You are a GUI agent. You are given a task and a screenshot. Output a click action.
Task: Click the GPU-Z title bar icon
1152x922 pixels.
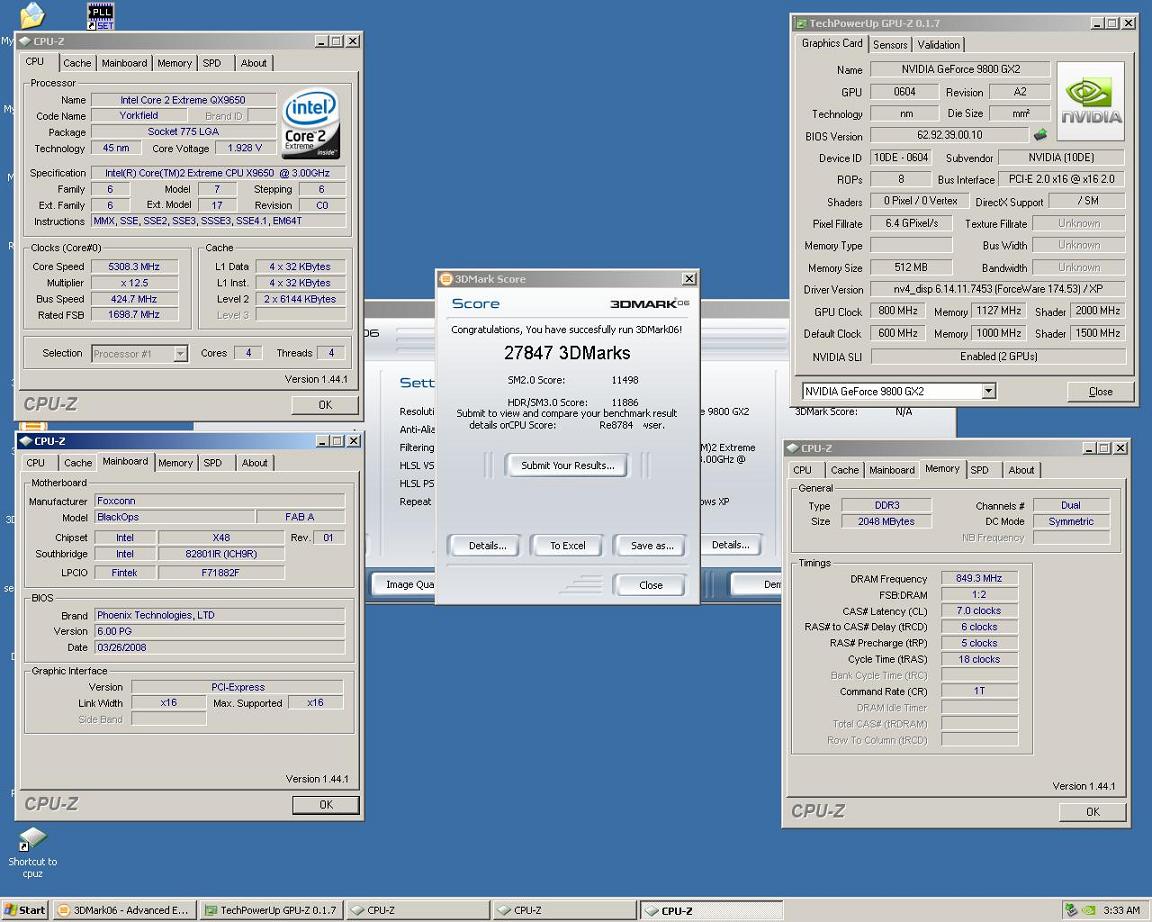pos(802,24)
